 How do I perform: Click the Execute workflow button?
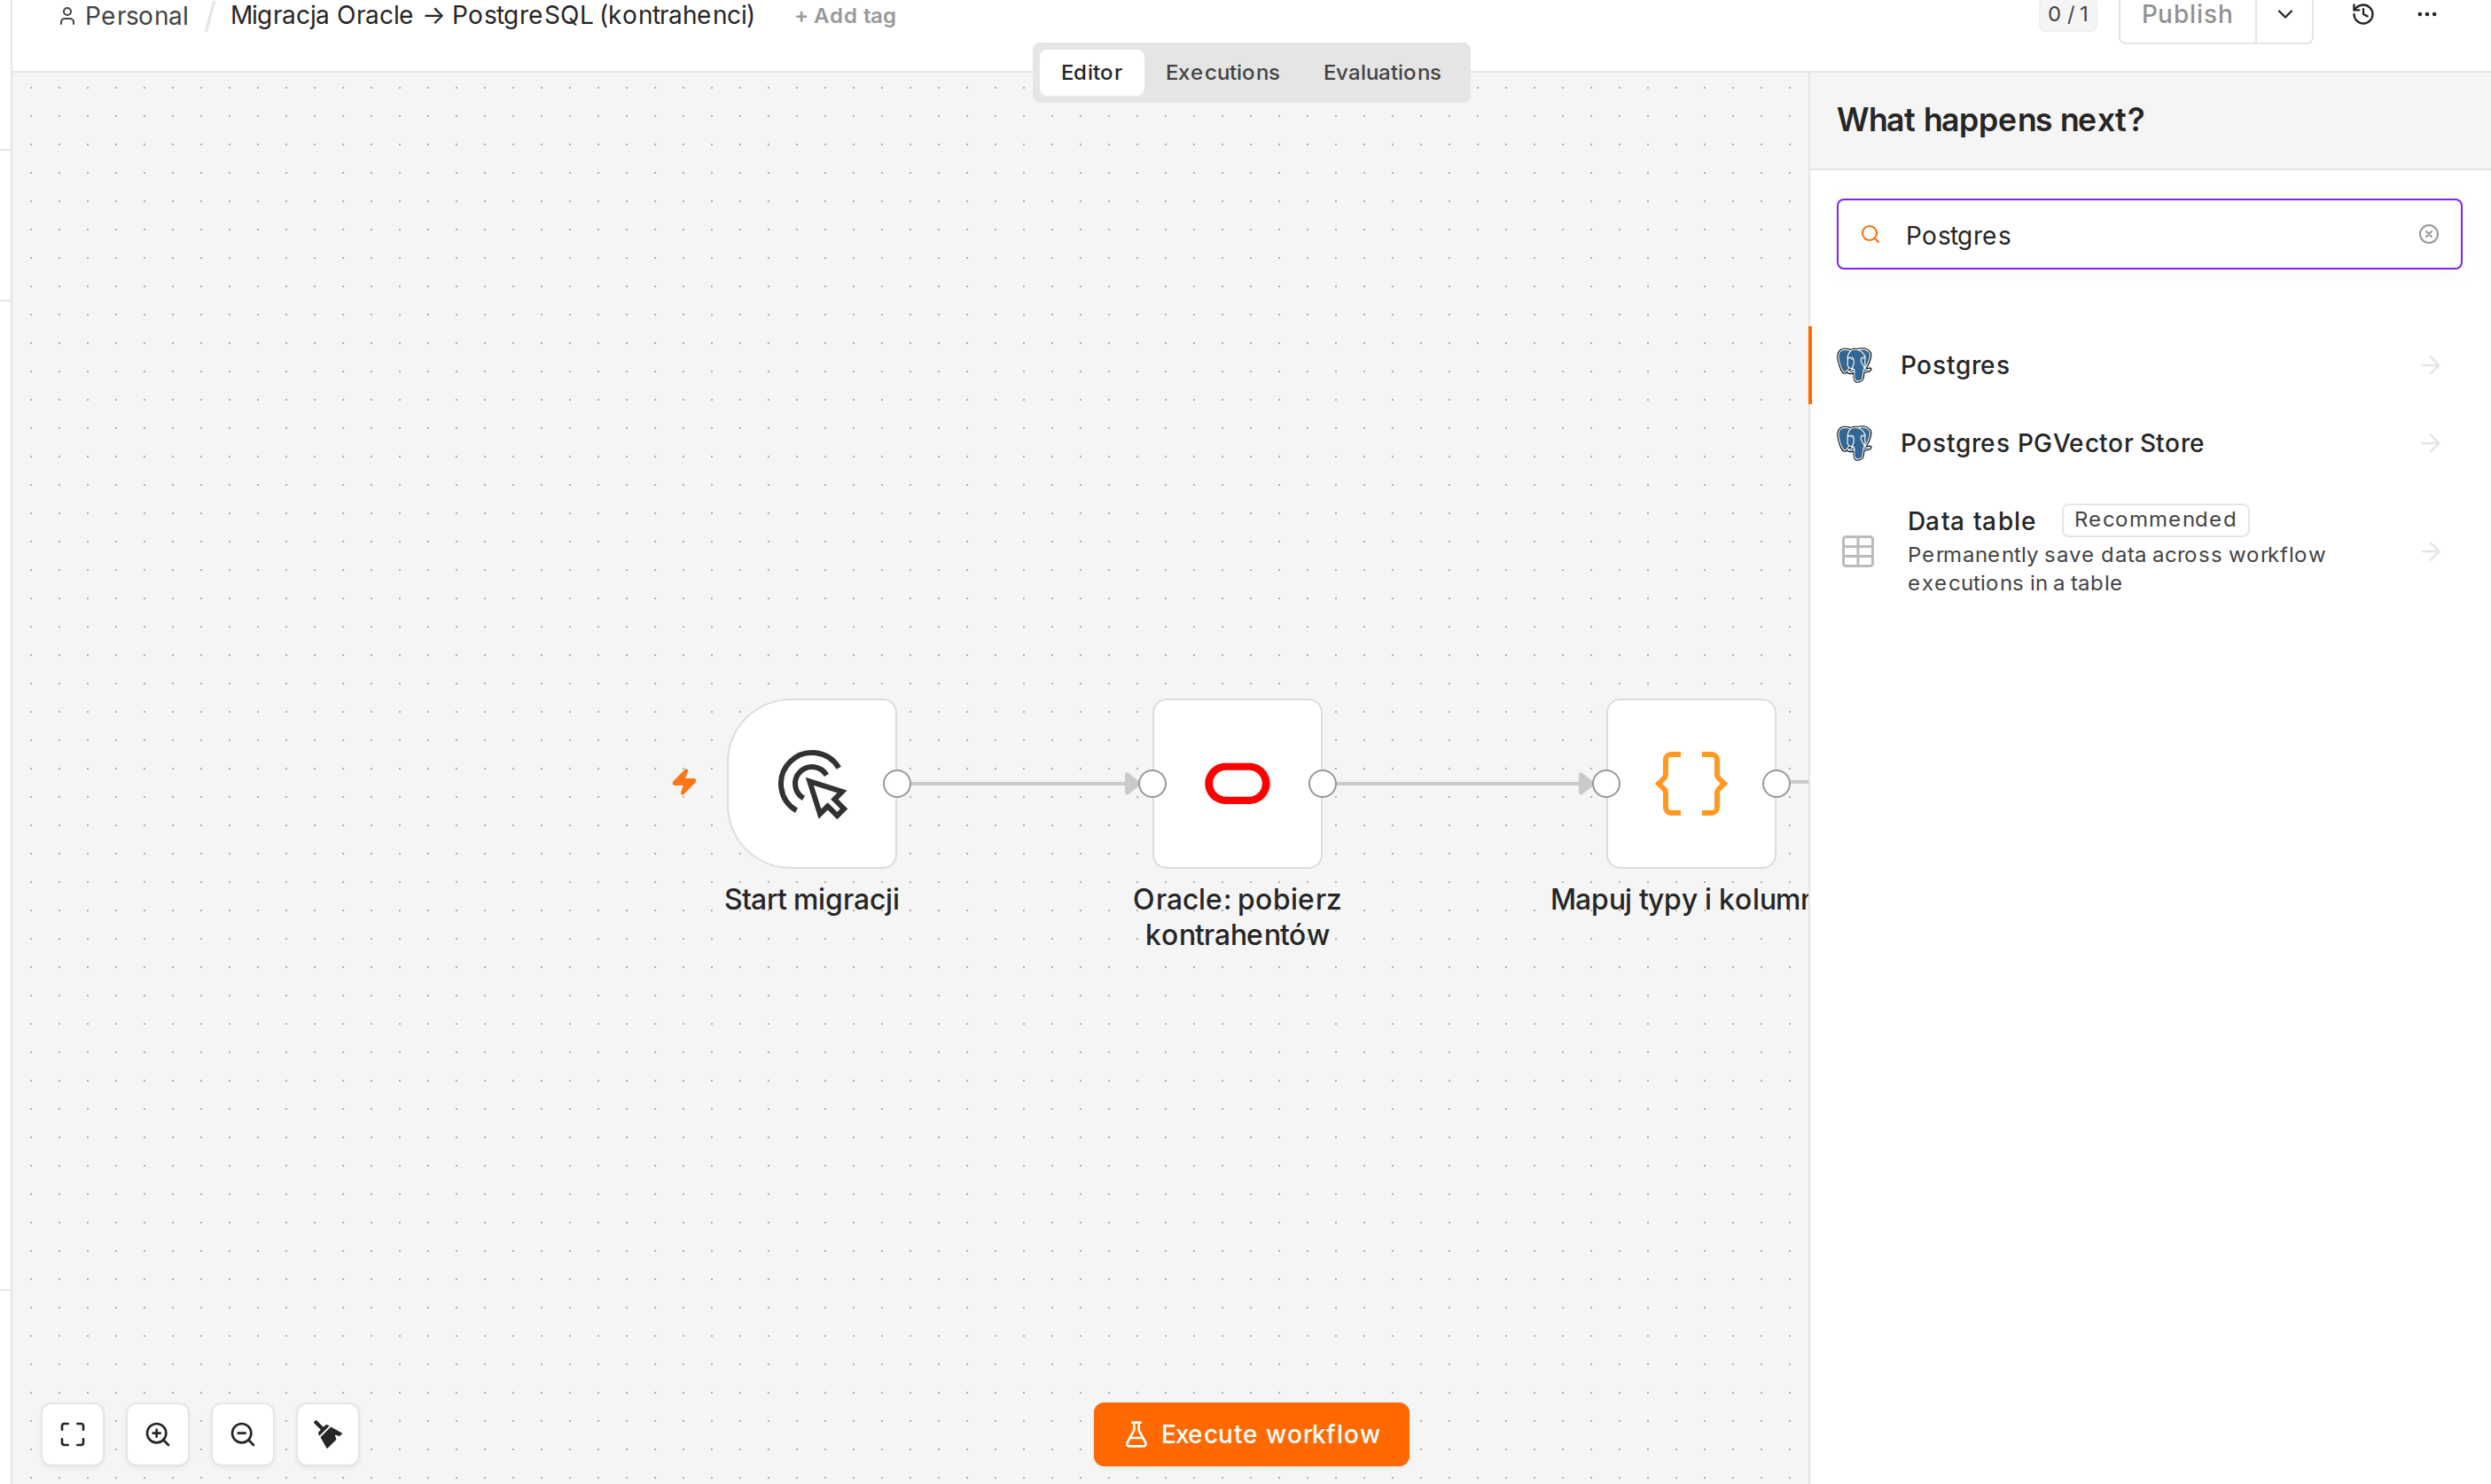tap(1251, 1434)
